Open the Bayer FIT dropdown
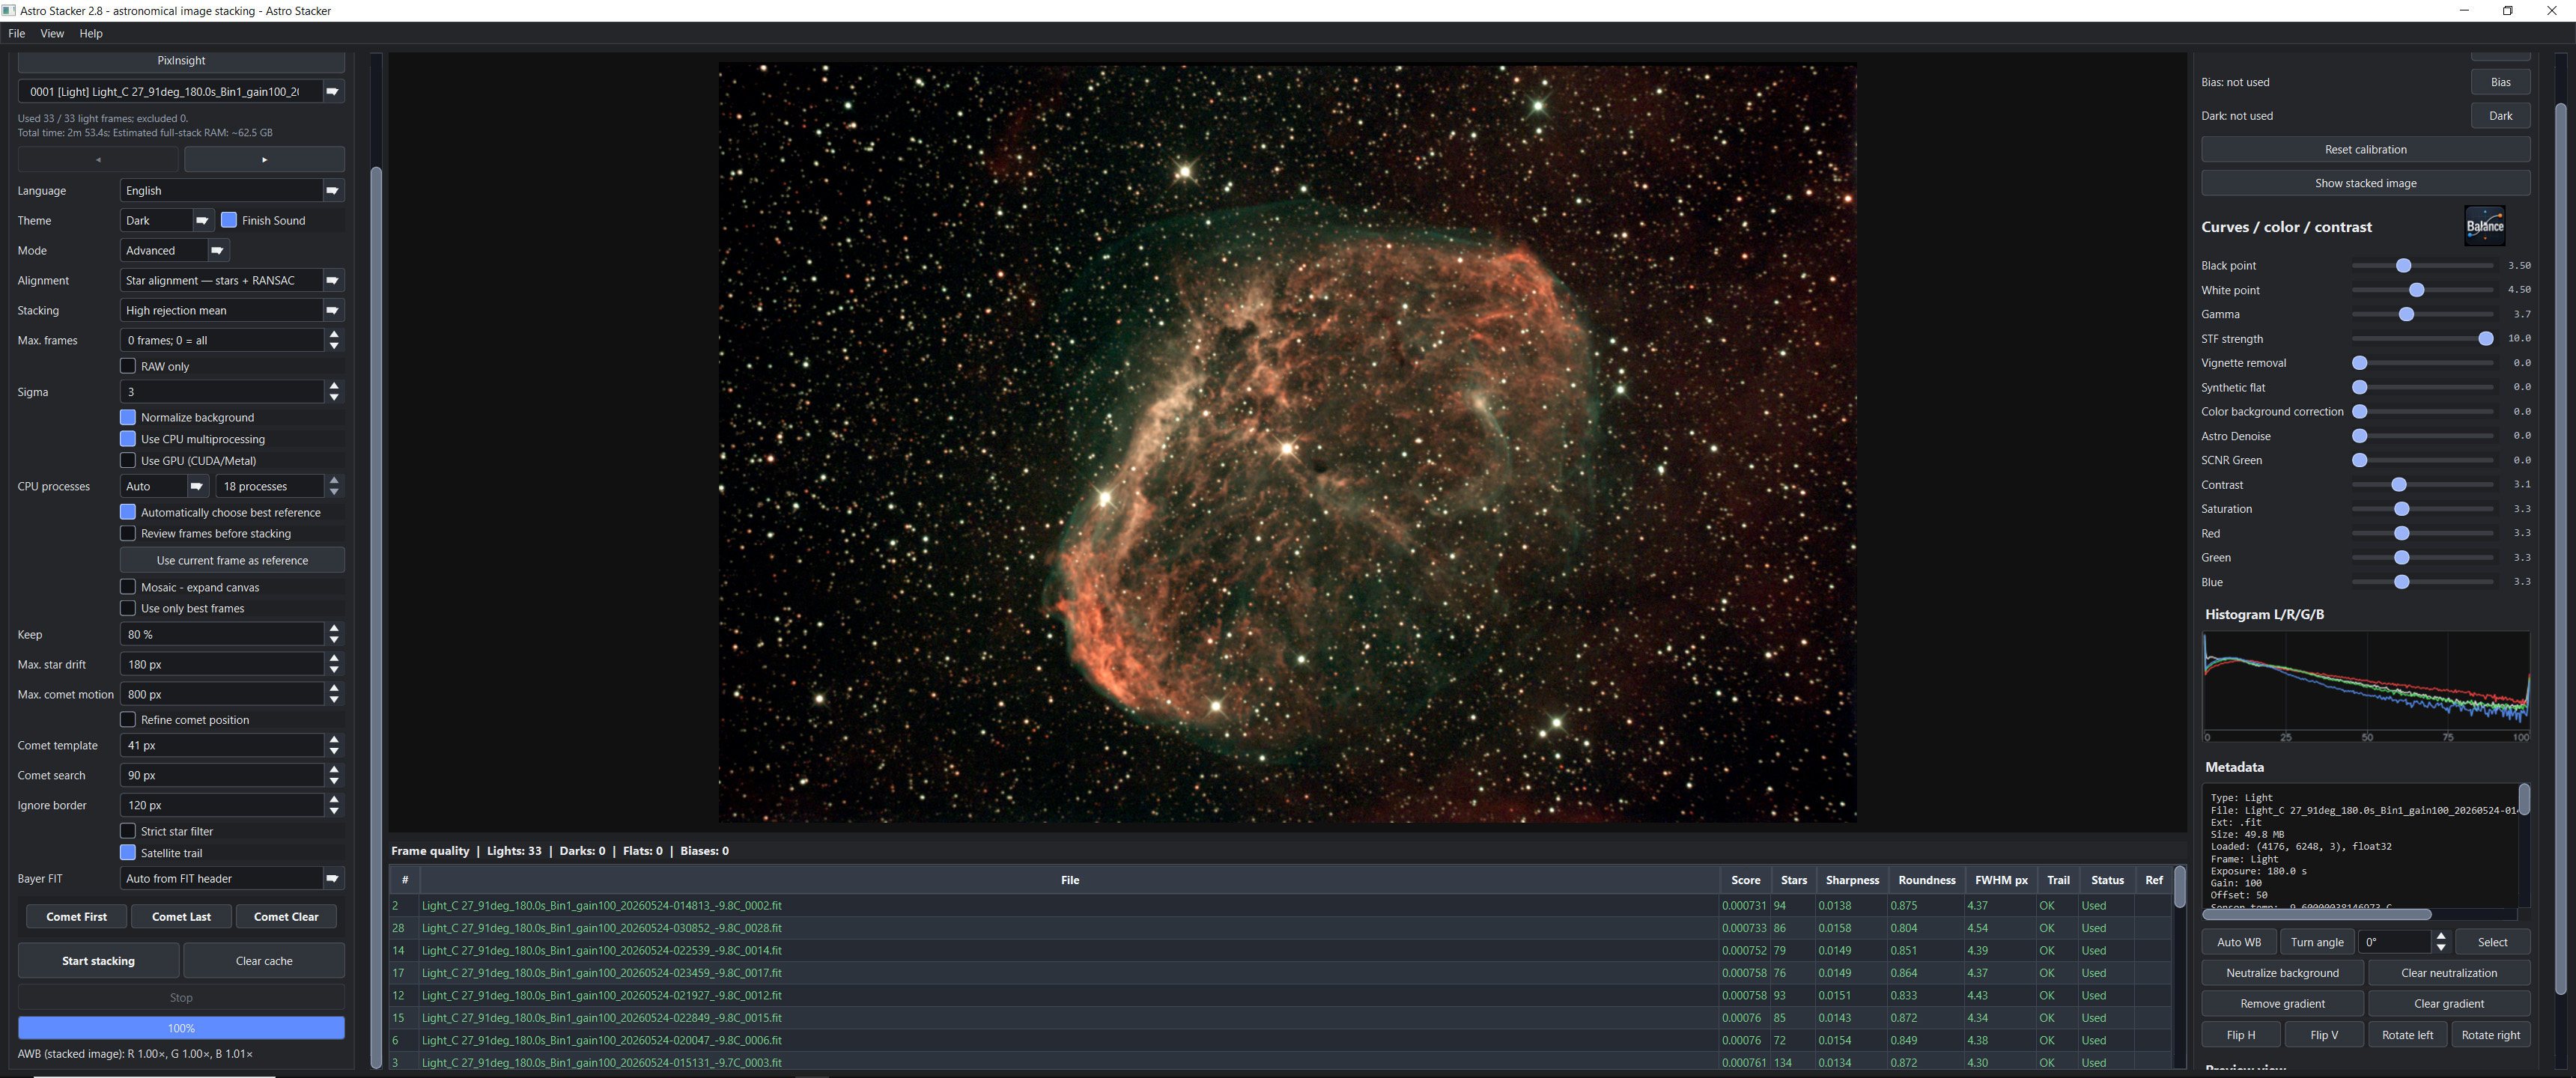 [x=233, y=879]
